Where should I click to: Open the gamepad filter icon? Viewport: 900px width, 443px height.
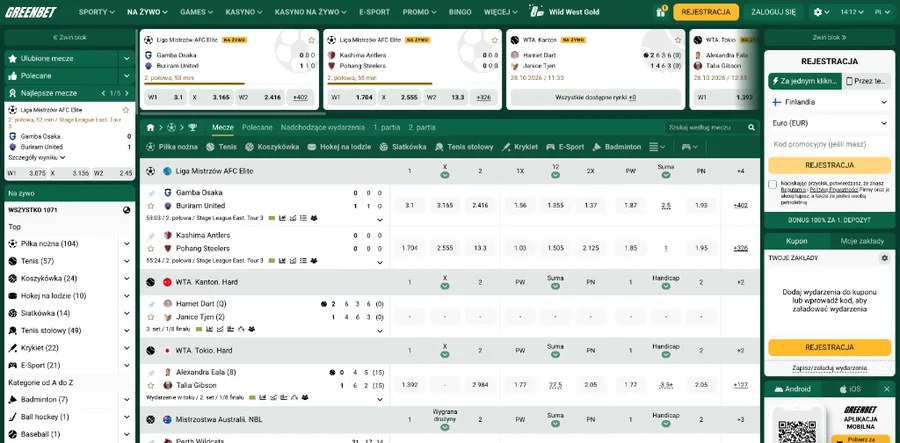click(689, 147)
